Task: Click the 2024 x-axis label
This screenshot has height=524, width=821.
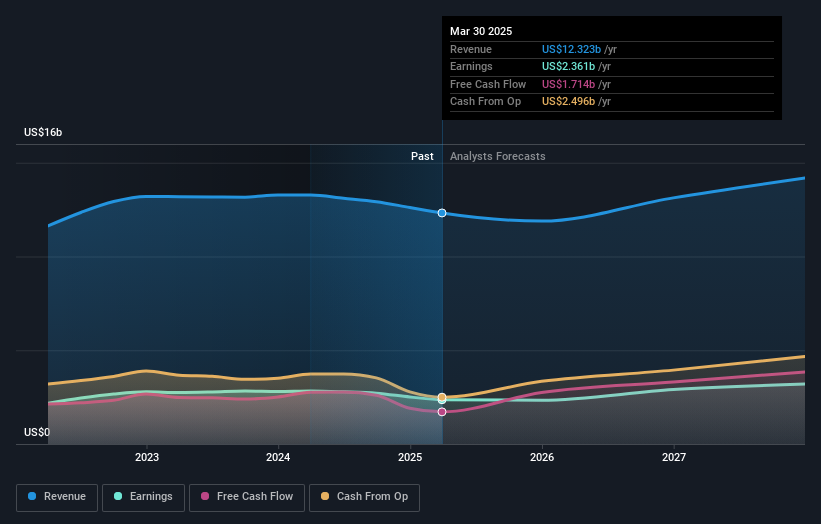Action: pos(278,458)
